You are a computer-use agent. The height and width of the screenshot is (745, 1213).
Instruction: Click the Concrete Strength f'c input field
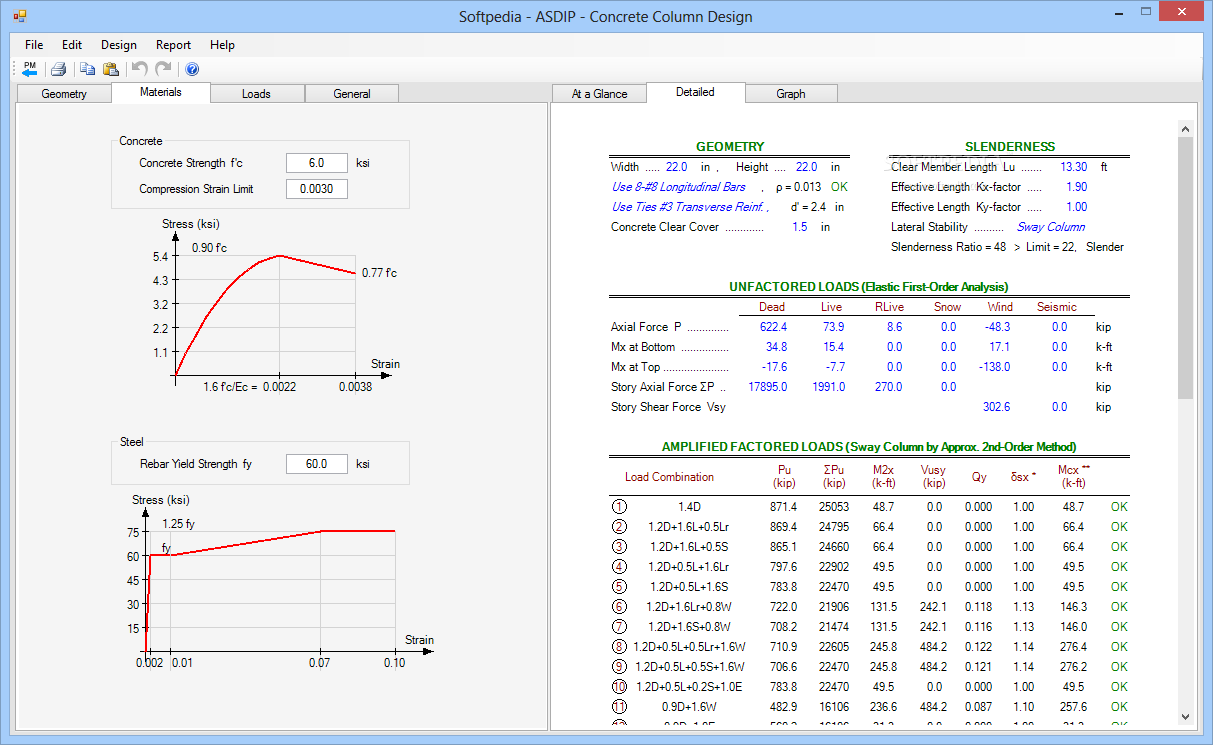coord(317,163)
